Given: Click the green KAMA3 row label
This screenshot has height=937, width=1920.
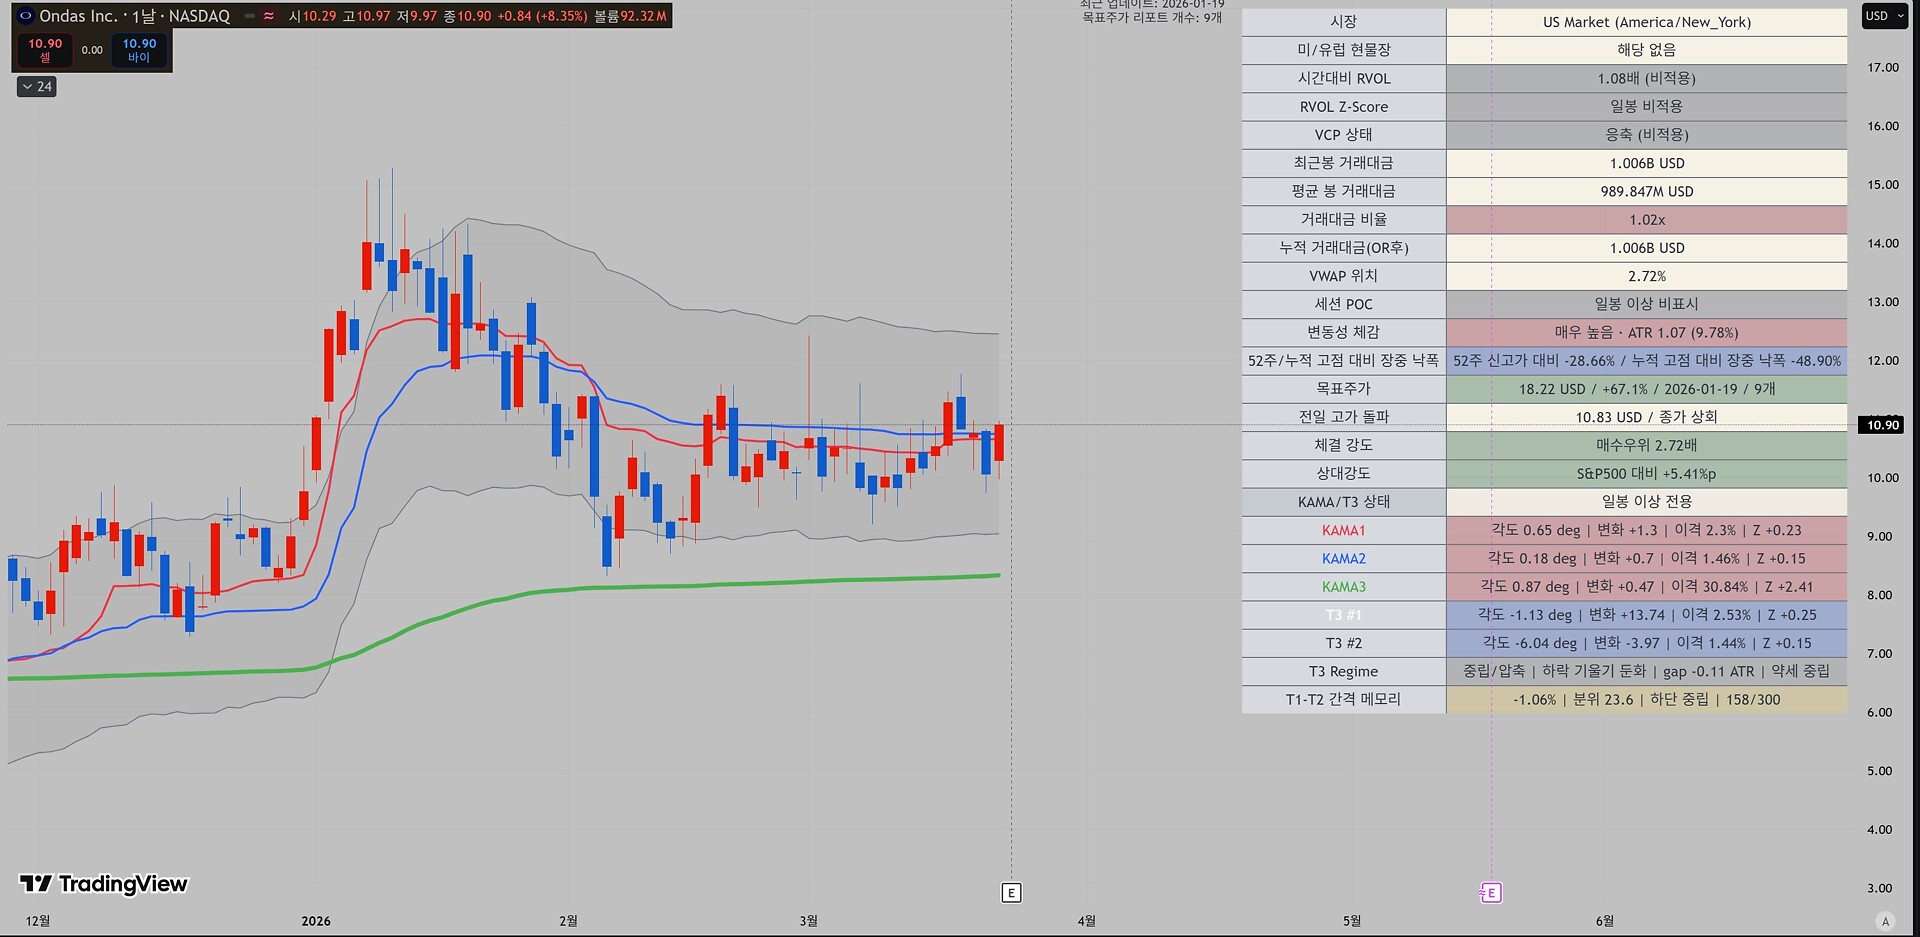Looking at the screenshot, I should coord(1343,587).
